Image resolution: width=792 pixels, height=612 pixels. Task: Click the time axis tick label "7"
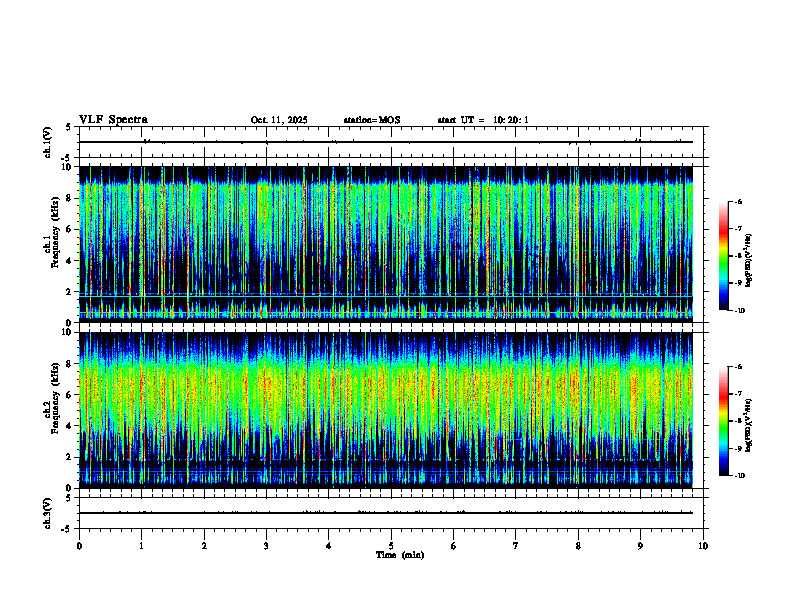tap(516, 546)
